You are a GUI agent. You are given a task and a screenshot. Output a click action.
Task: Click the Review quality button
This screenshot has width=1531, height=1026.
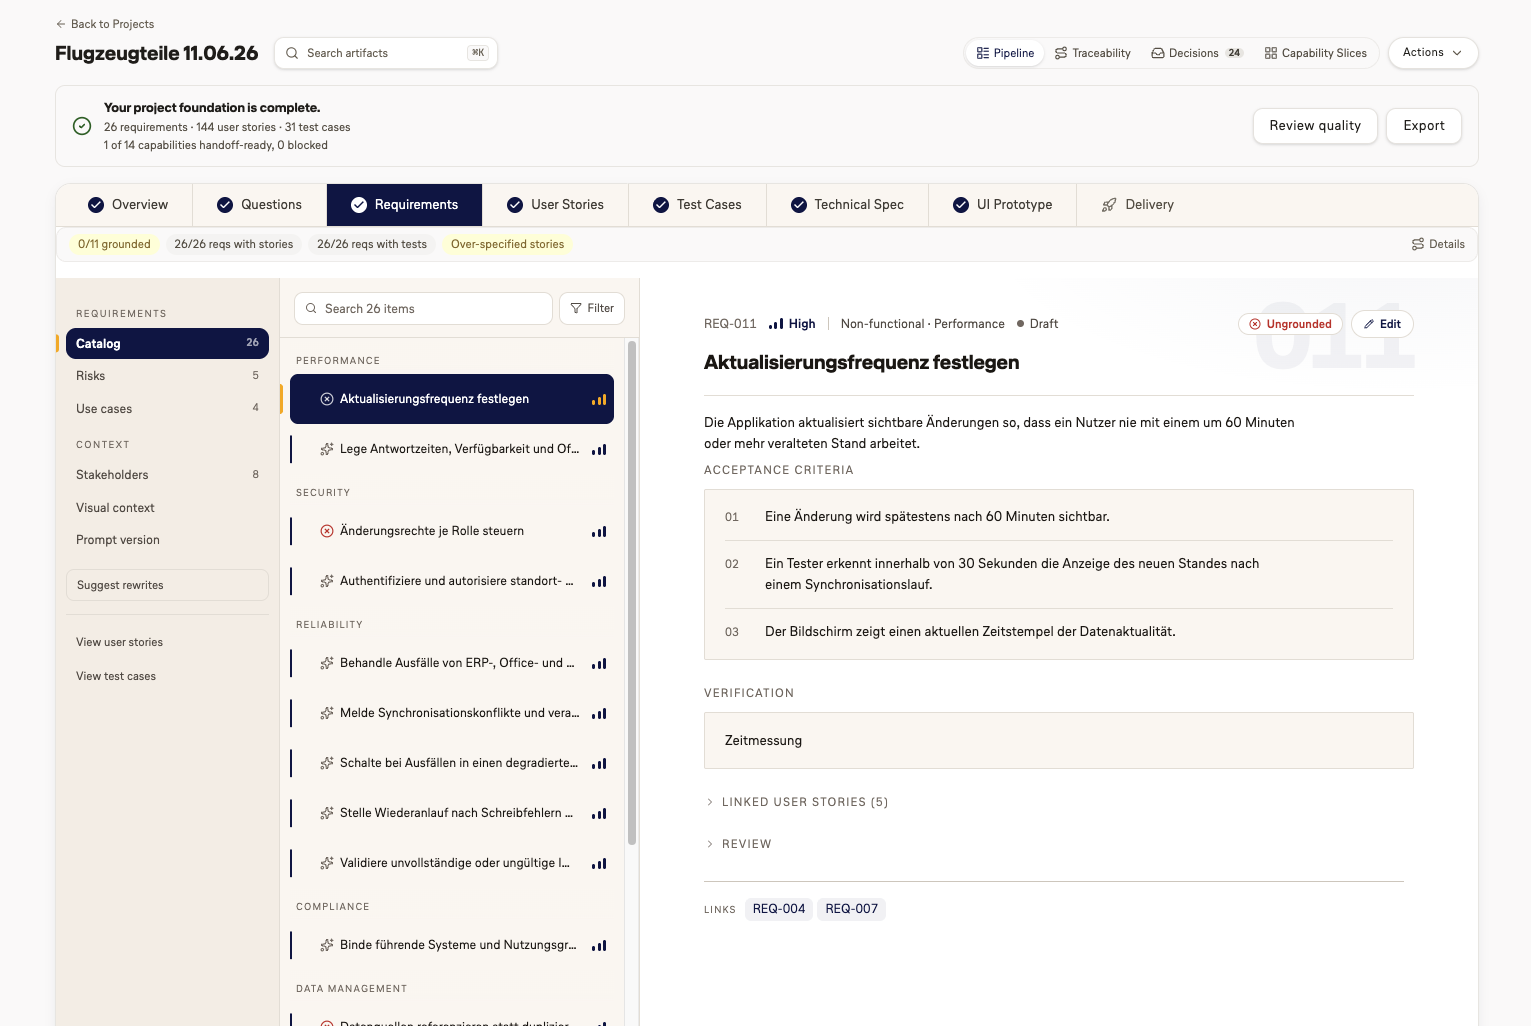(x=1315, y=126)
